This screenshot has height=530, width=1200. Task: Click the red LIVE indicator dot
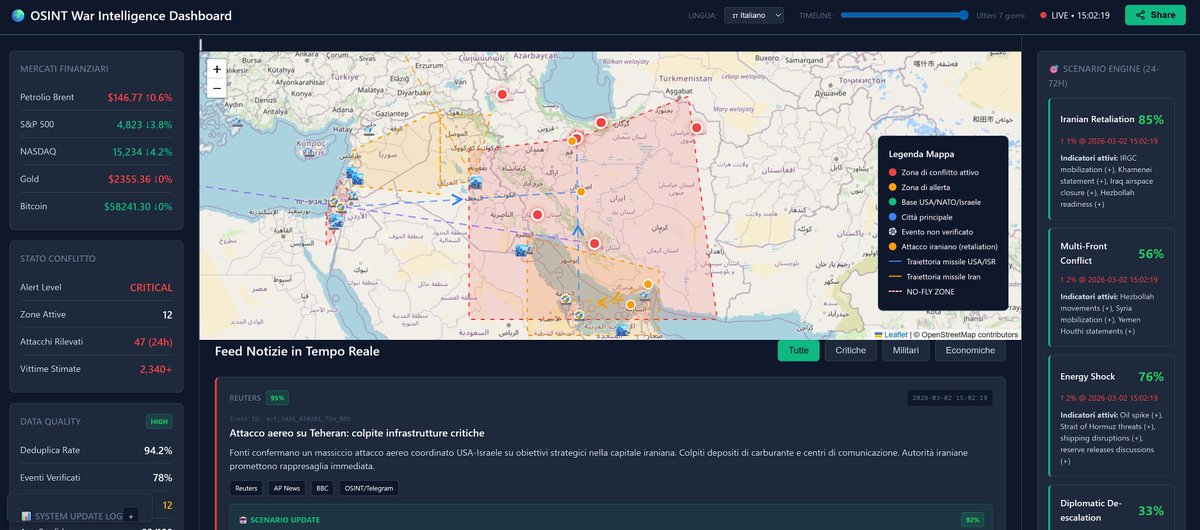click(x=1044, y=15)
